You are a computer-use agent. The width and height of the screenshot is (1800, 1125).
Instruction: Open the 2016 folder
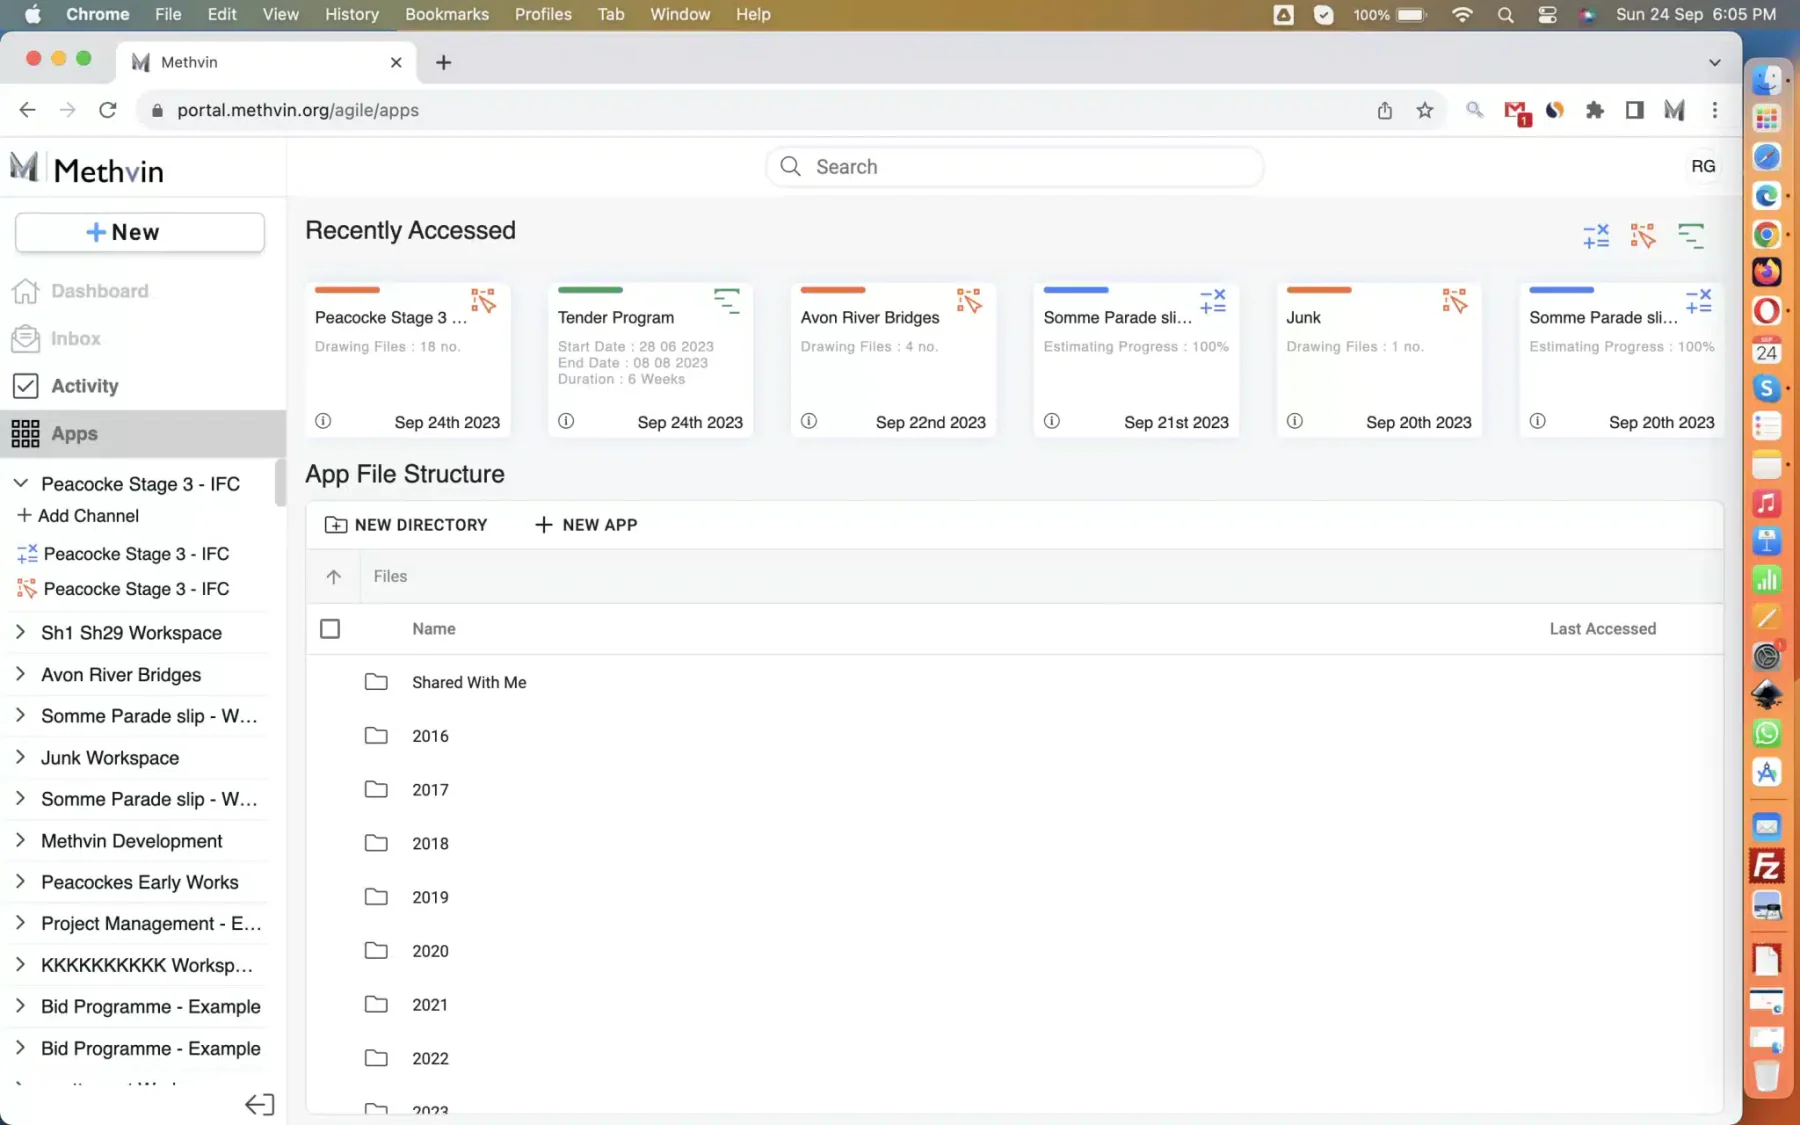point(430,736)
